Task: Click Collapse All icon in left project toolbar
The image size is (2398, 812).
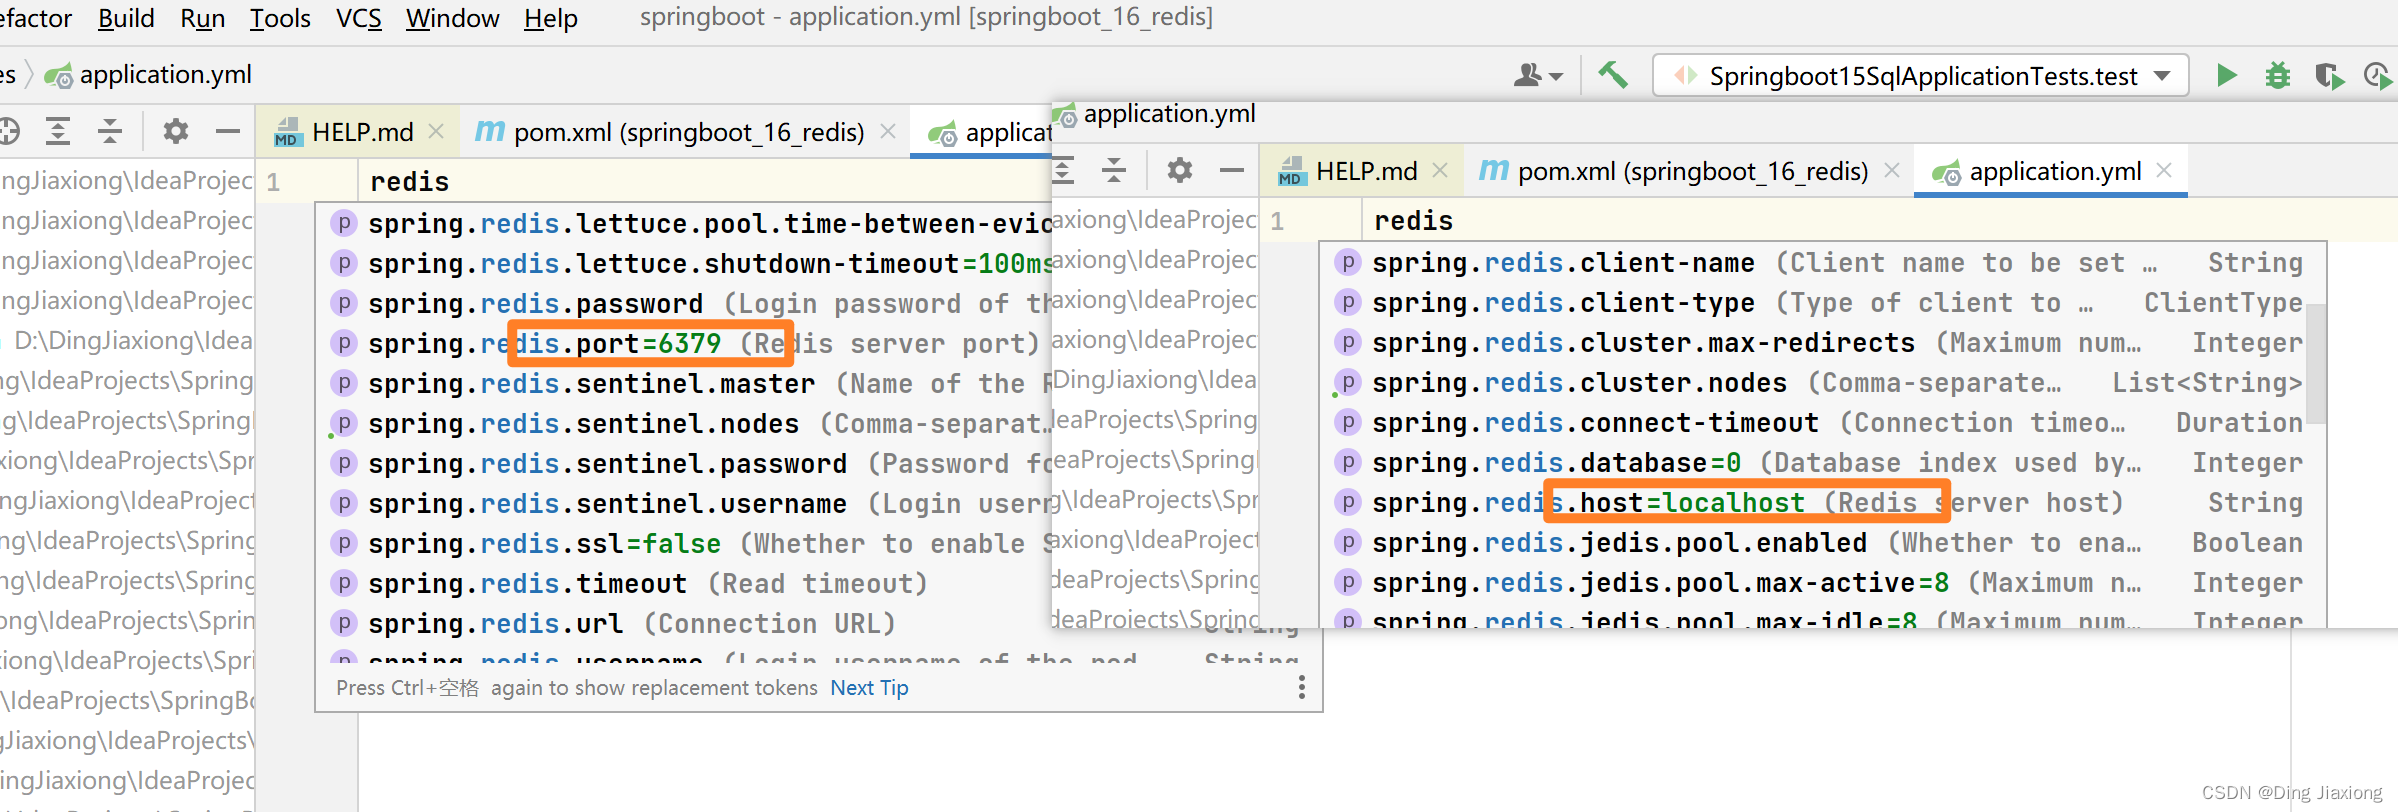Action: click(110, 131)
